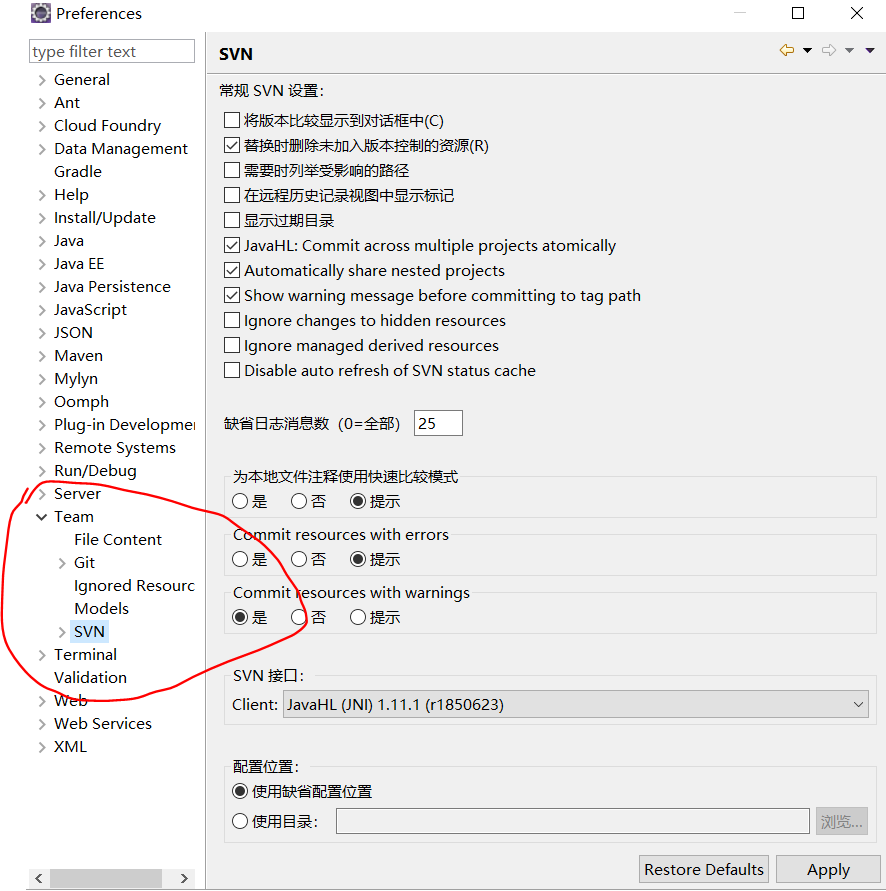This screenshot has height=891, width=886.
Task: Select 是 for Commit resources with errors
Action: tap(240, 559)
